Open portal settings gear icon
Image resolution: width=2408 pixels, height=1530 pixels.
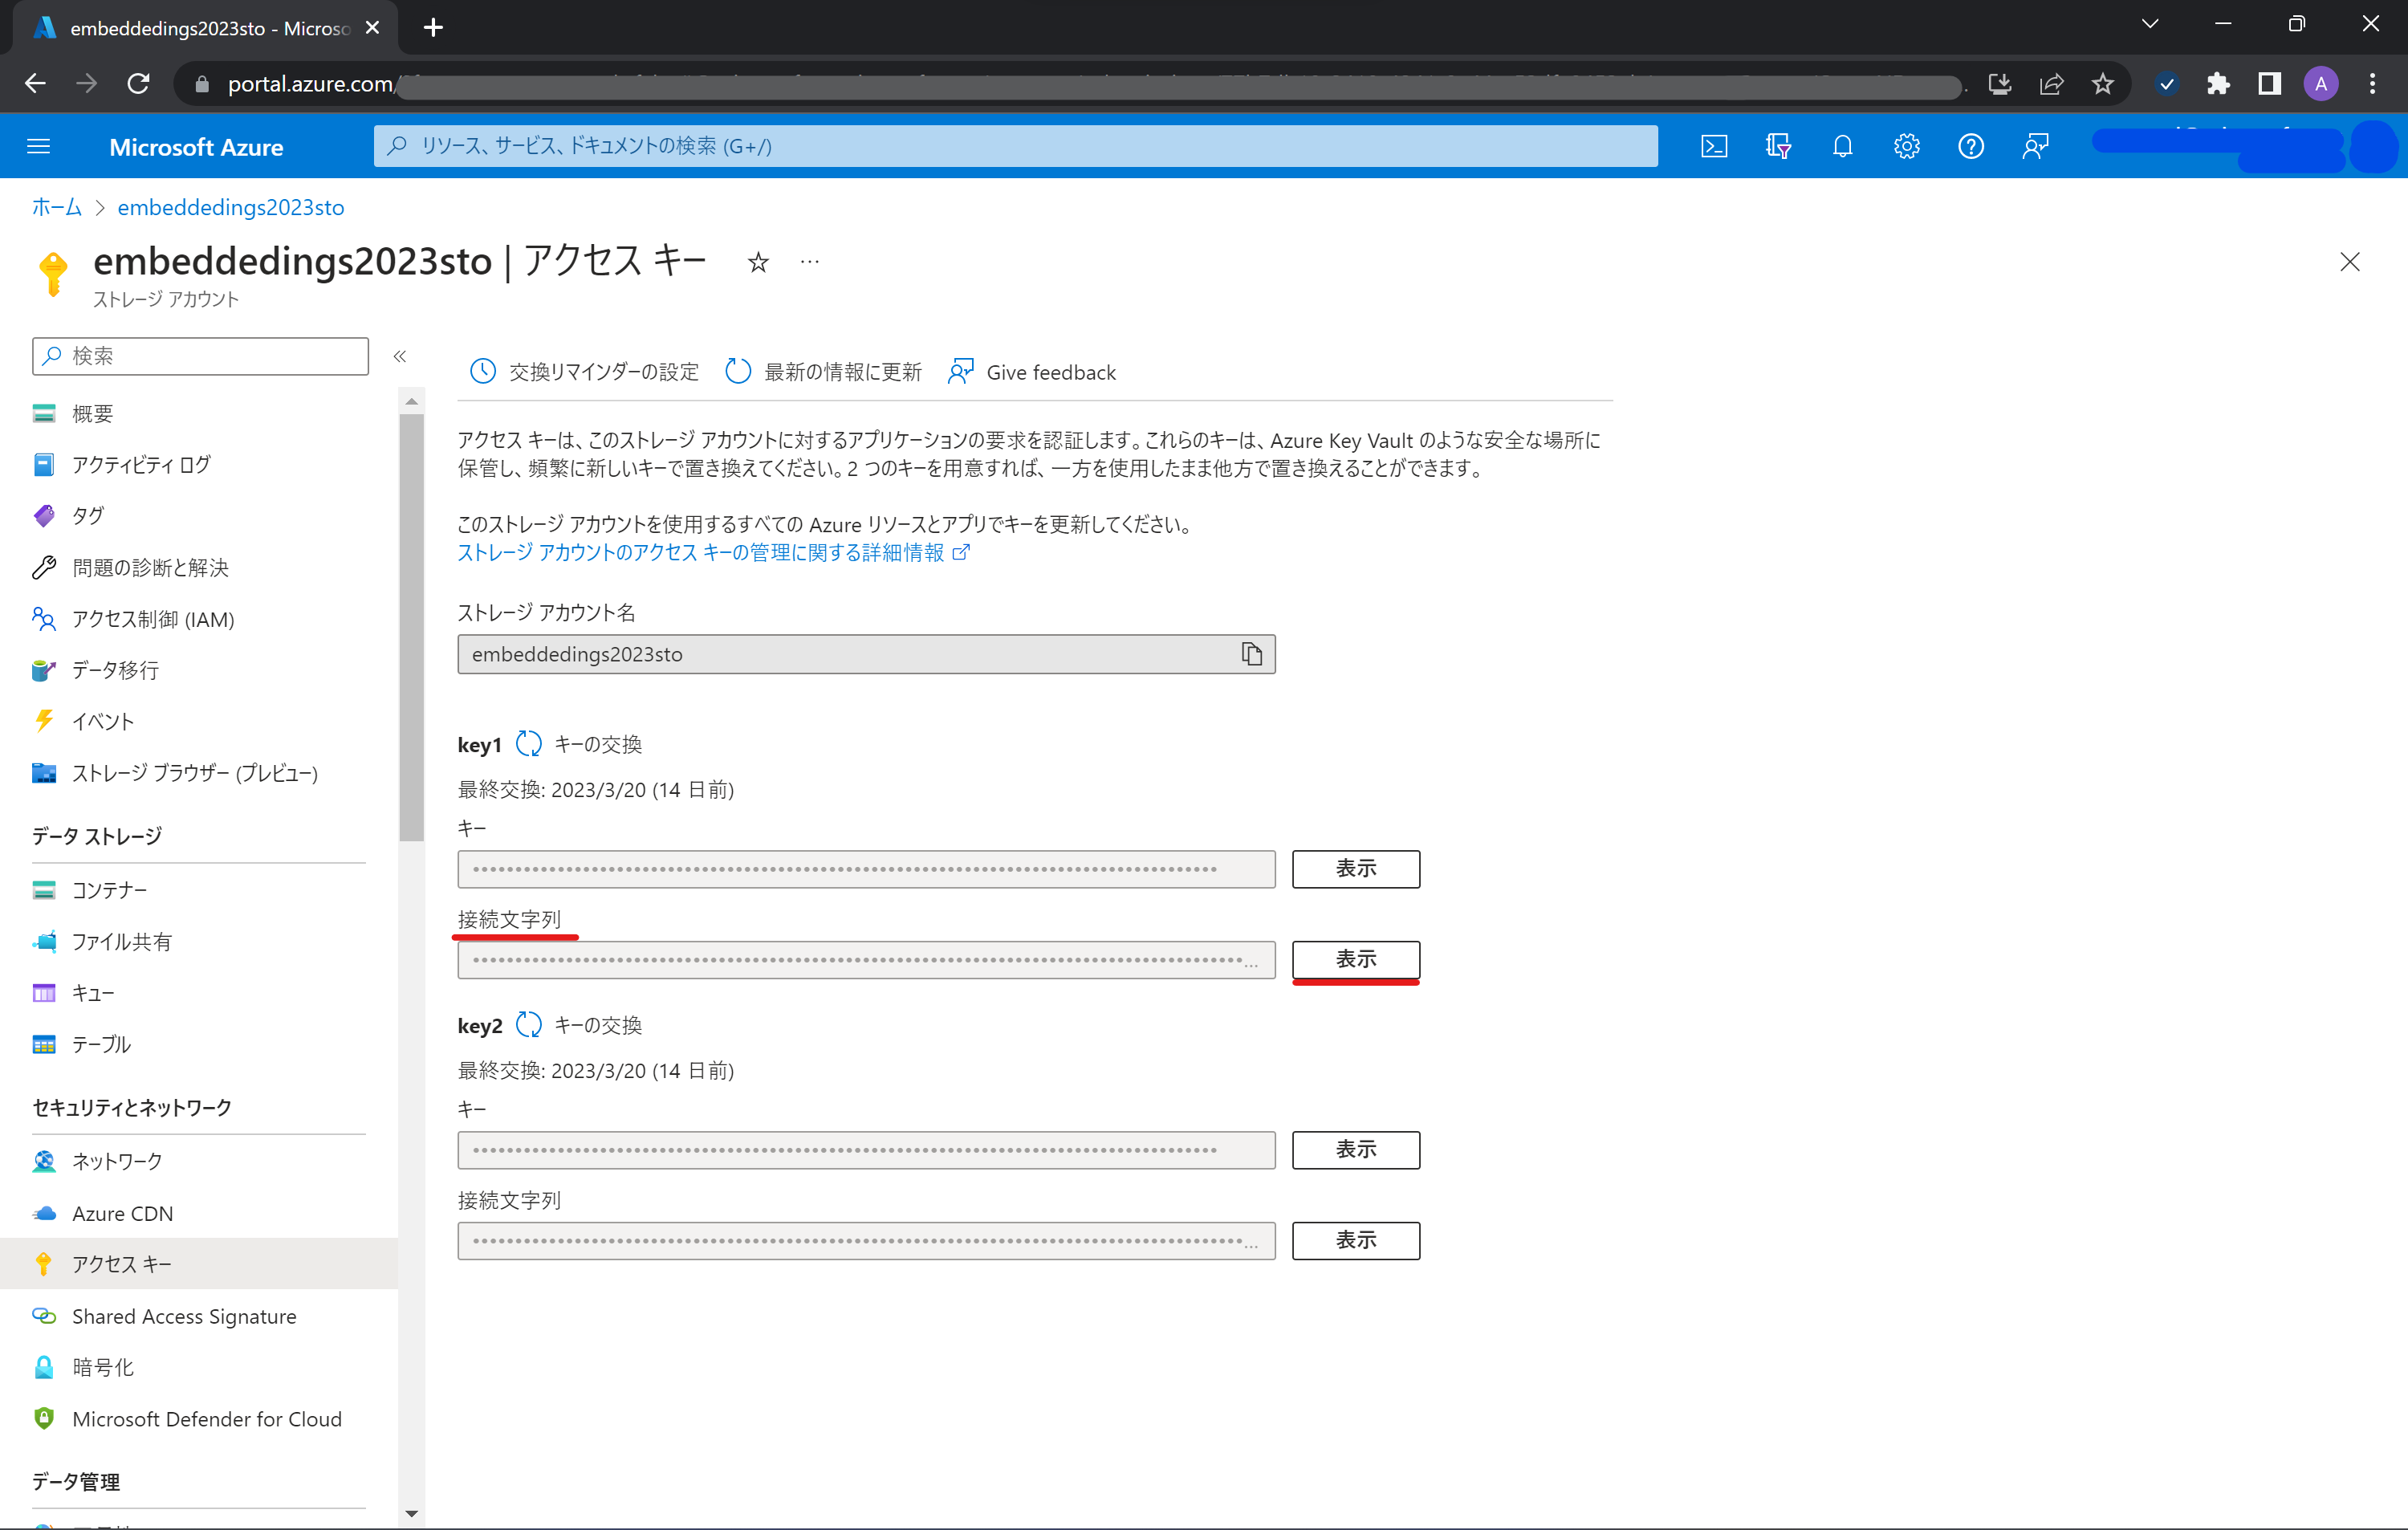click(x=1906, y=146)
